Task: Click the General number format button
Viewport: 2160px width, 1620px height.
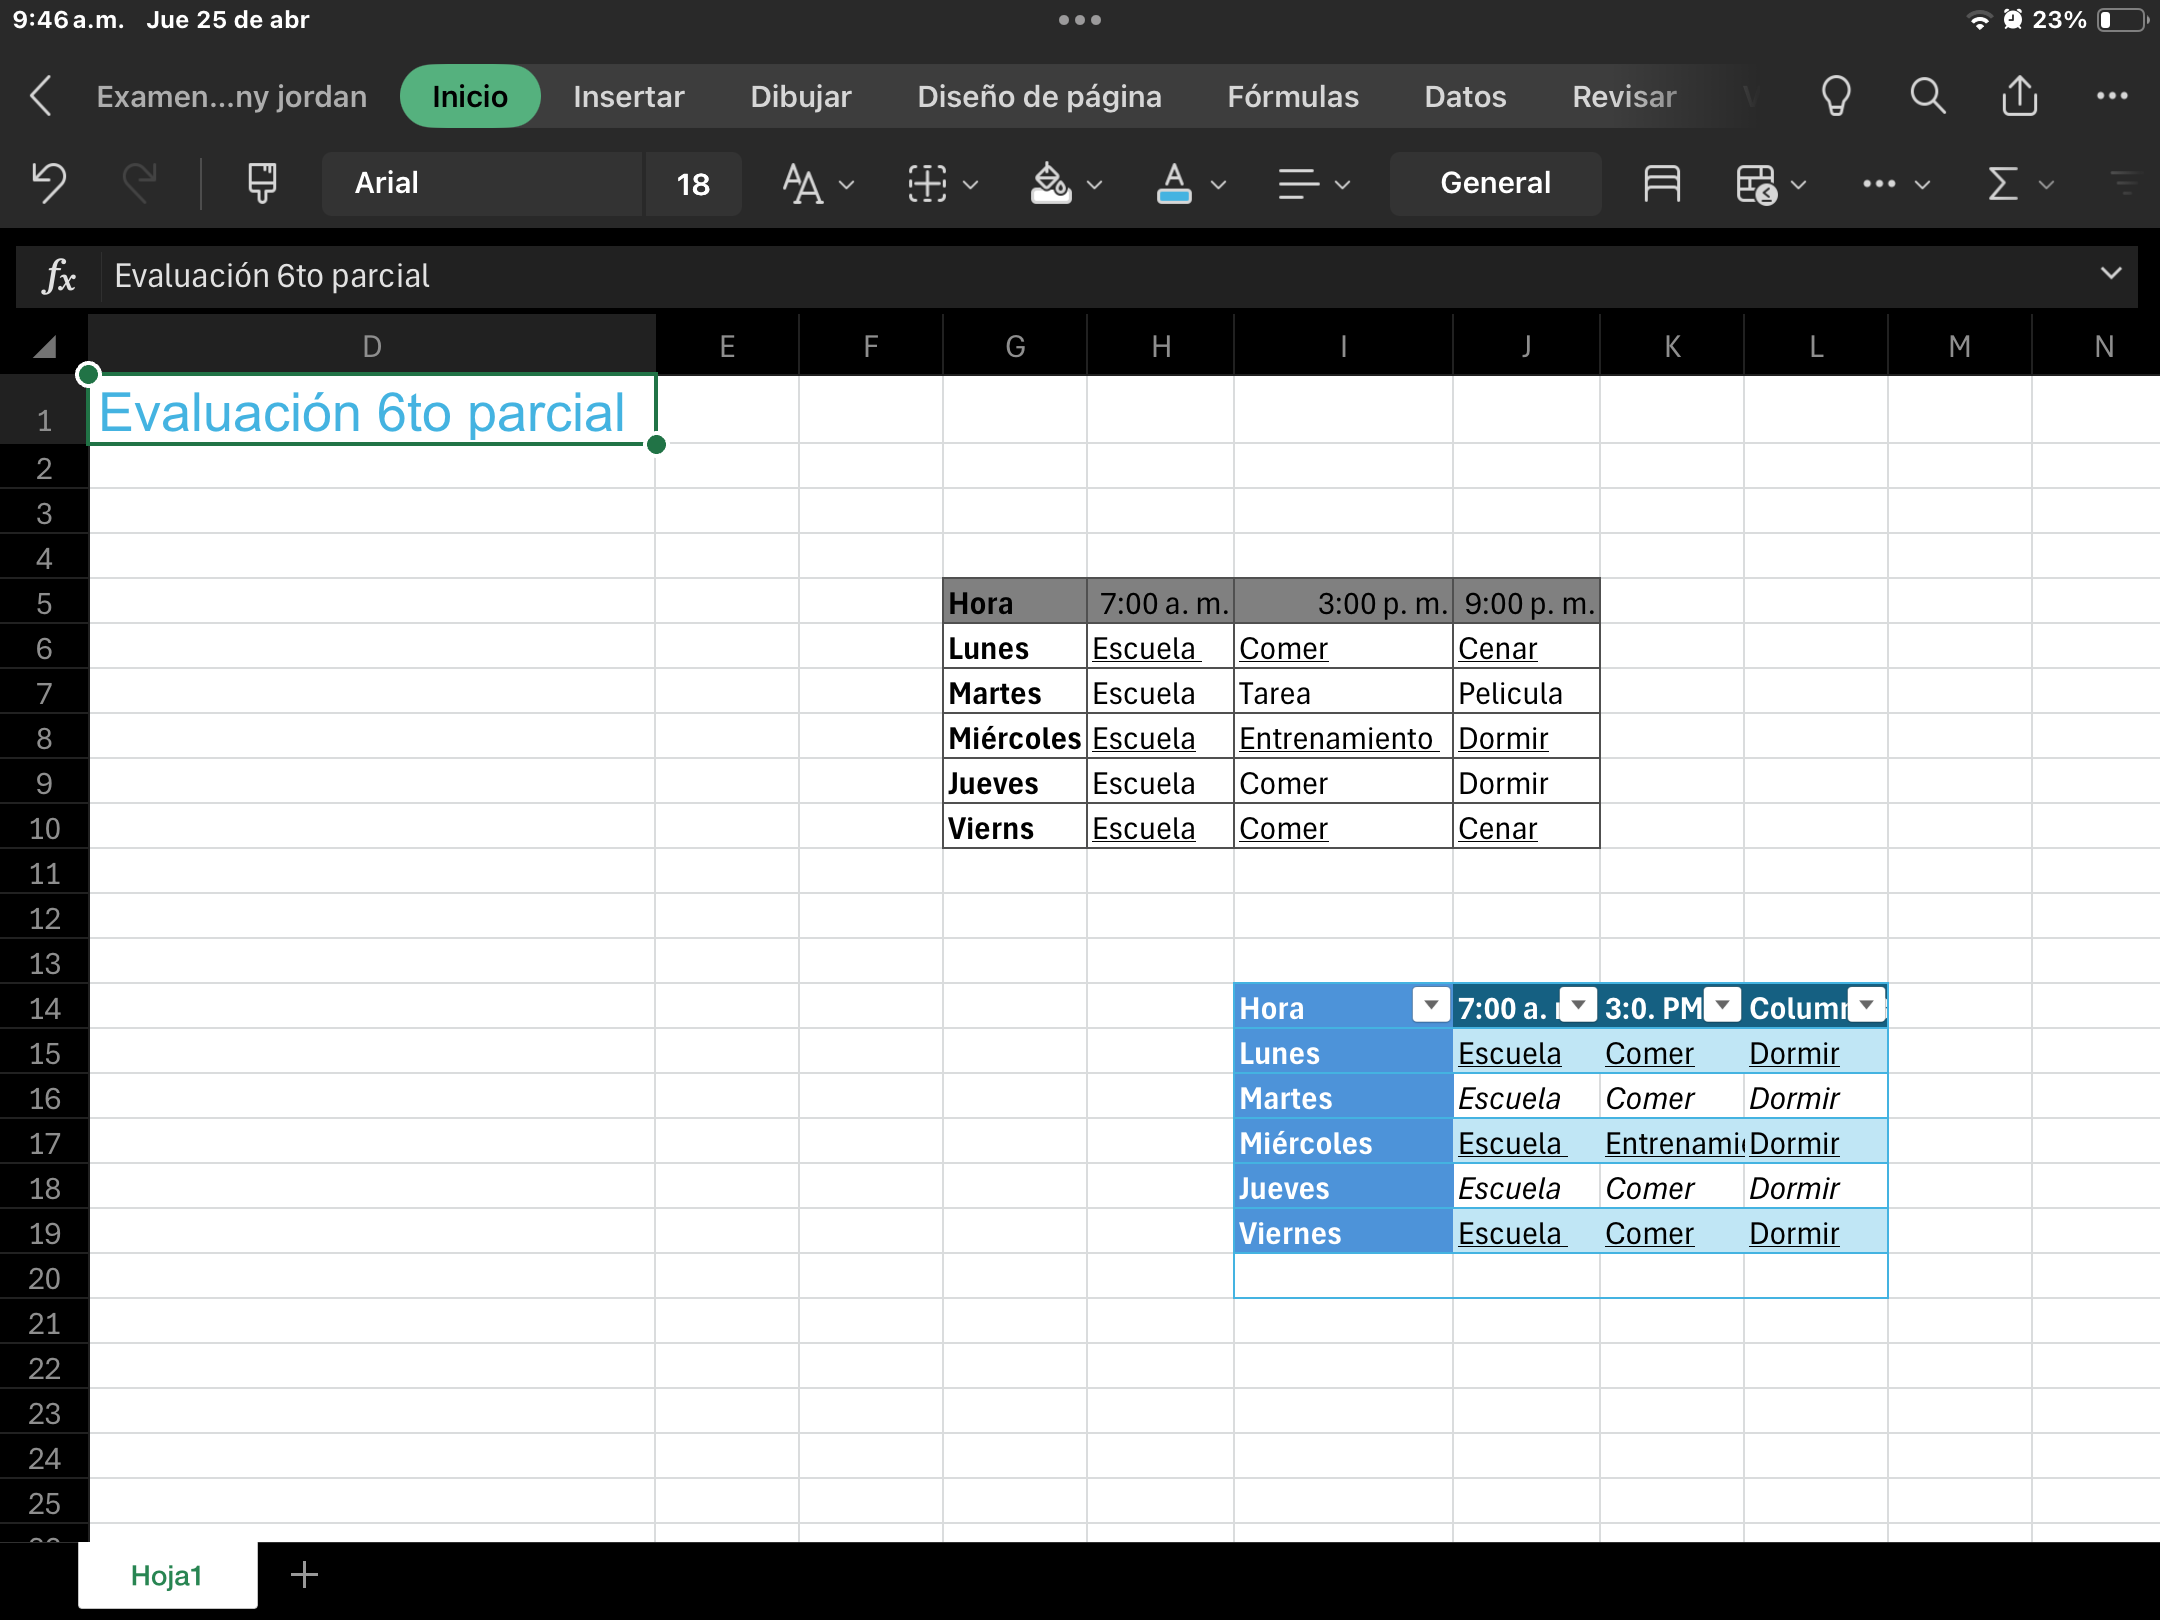Action: [1495, 183]
